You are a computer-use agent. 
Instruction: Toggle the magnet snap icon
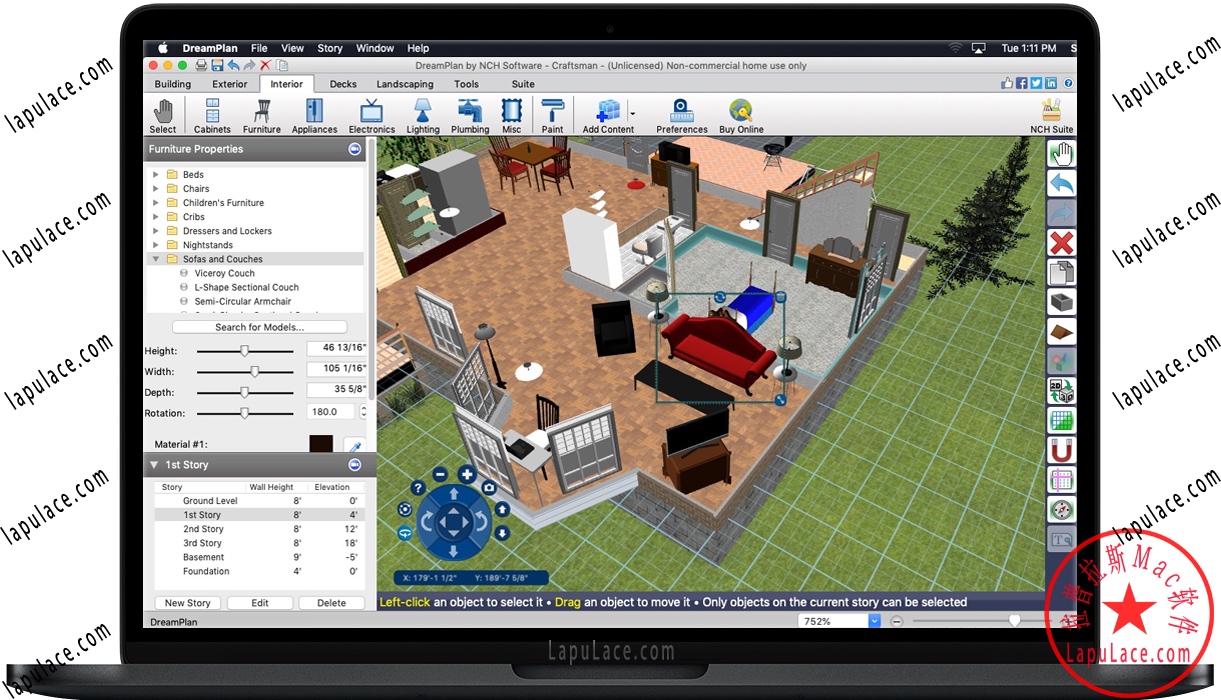(x=1061, y=451)
